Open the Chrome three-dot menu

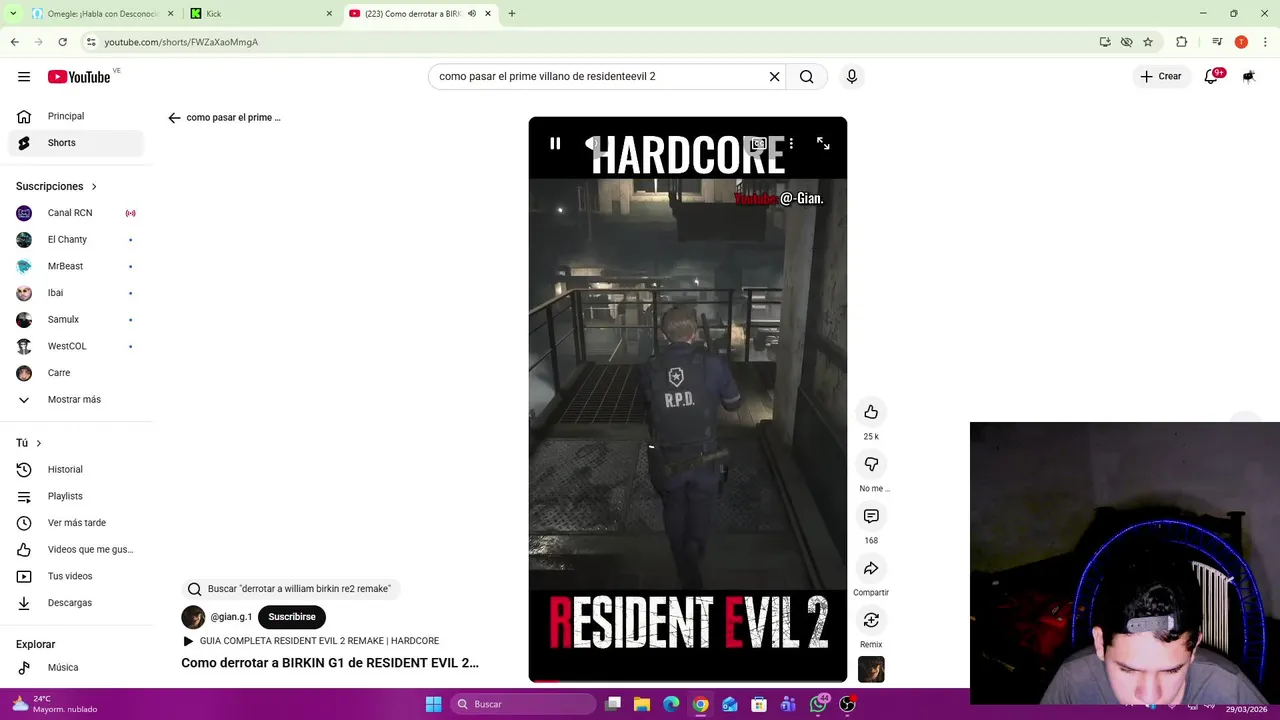(1265, 42)
